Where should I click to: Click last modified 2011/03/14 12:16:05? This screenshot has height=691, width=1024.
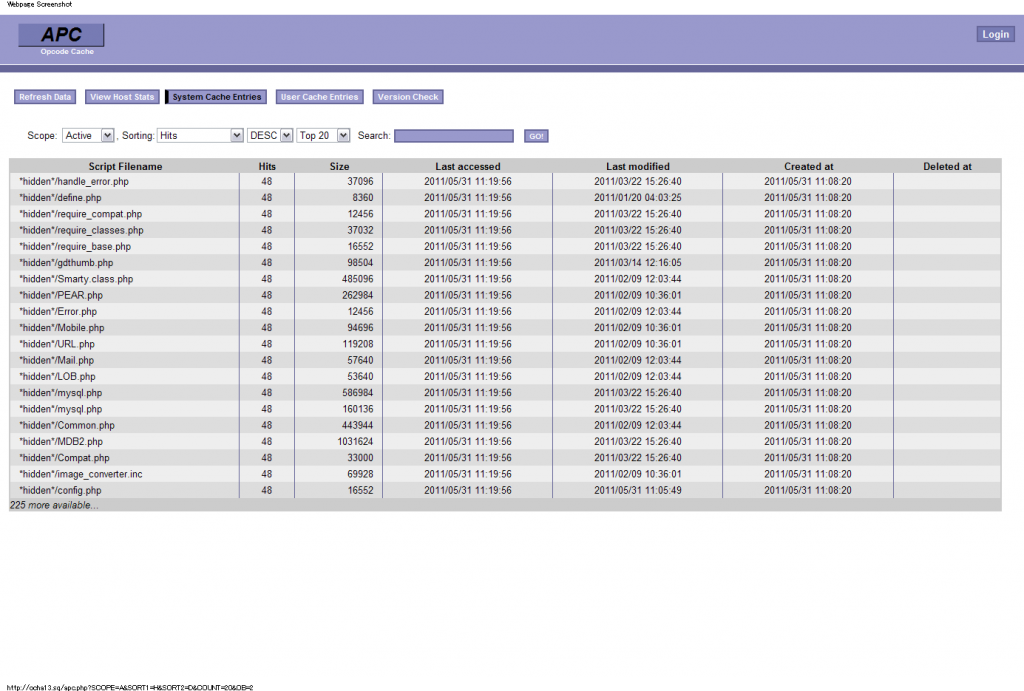(637, 263)
